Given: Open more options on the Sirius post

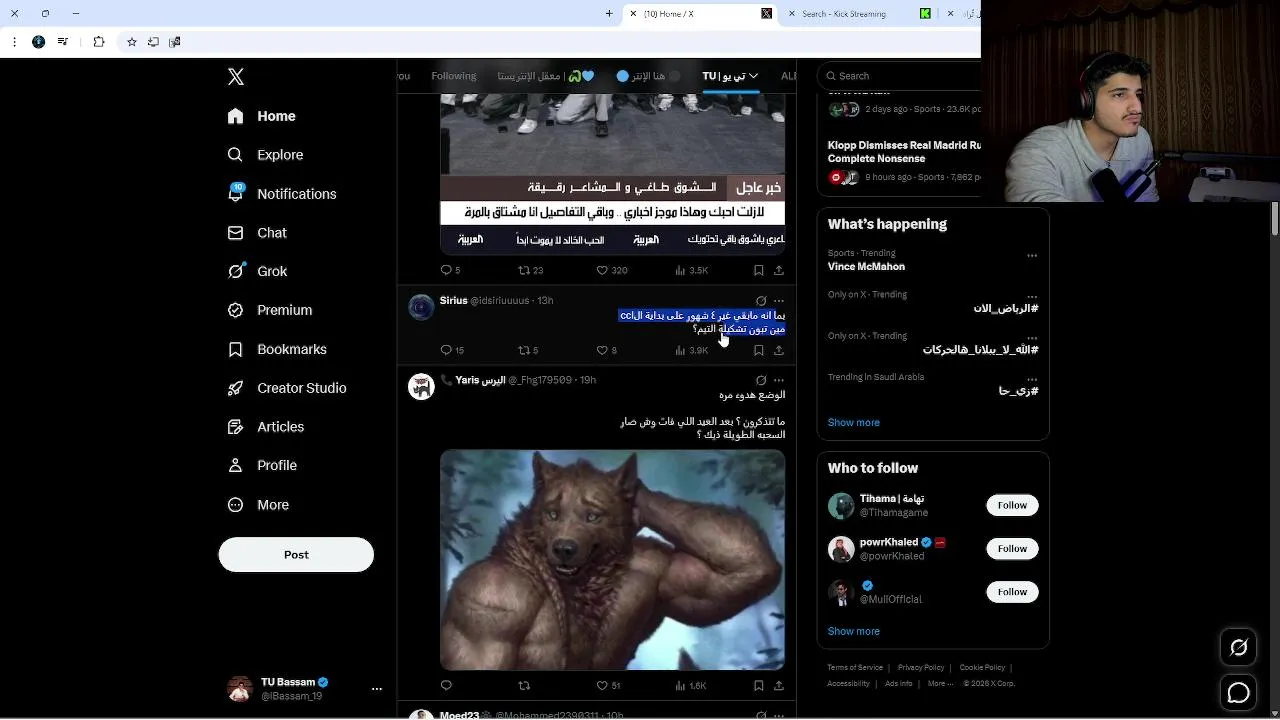Looking at the screenshot, I should pyautogui.click(x=779, y=301).
